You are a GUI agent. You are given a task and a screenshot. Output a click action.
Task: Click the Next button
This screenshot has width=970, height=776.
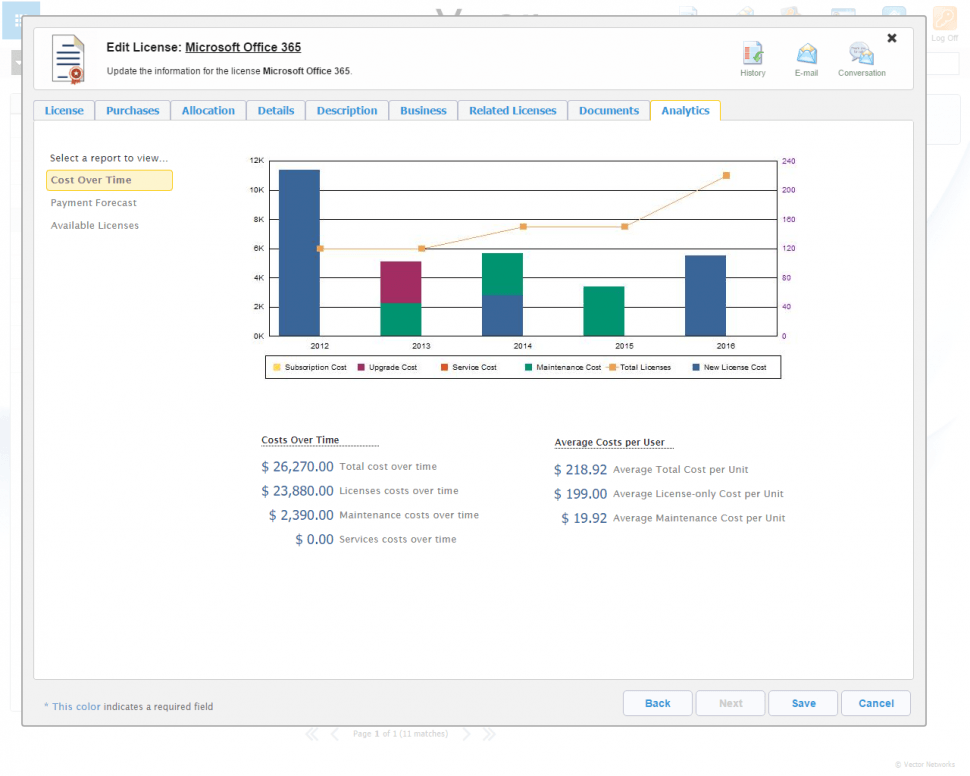tap(731, 704)
